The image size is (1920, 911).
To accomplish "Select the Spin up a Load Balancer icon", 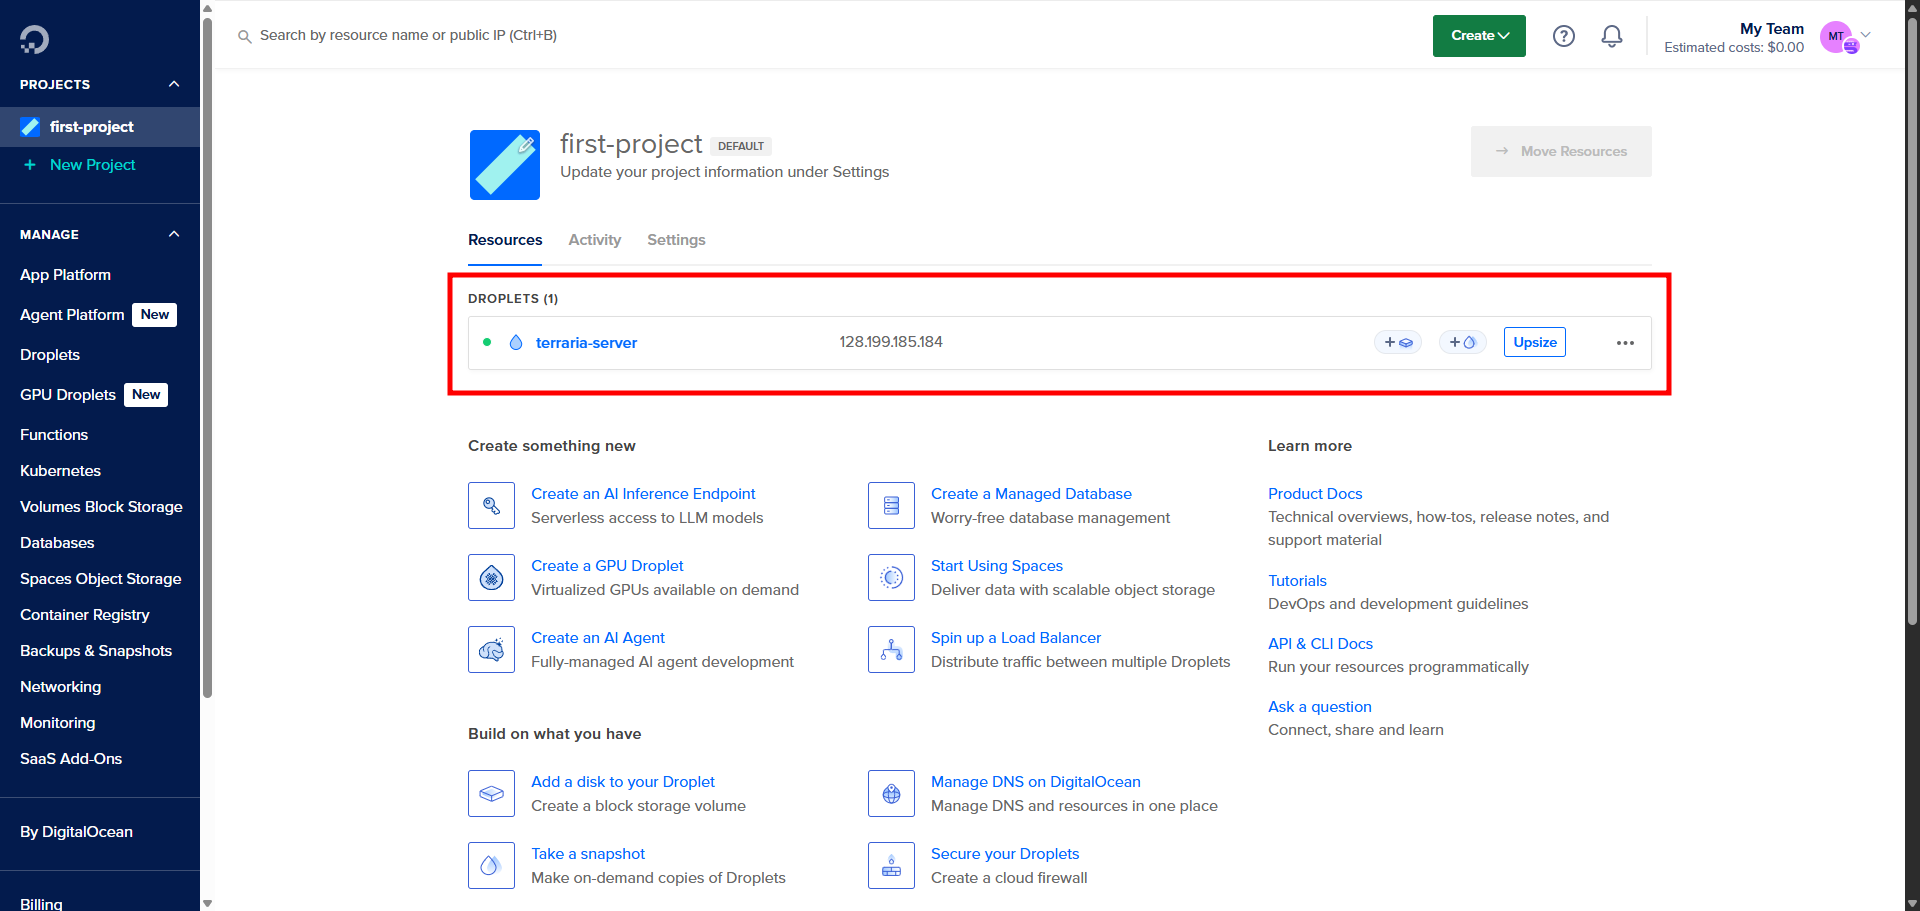I will pos(891,649).
